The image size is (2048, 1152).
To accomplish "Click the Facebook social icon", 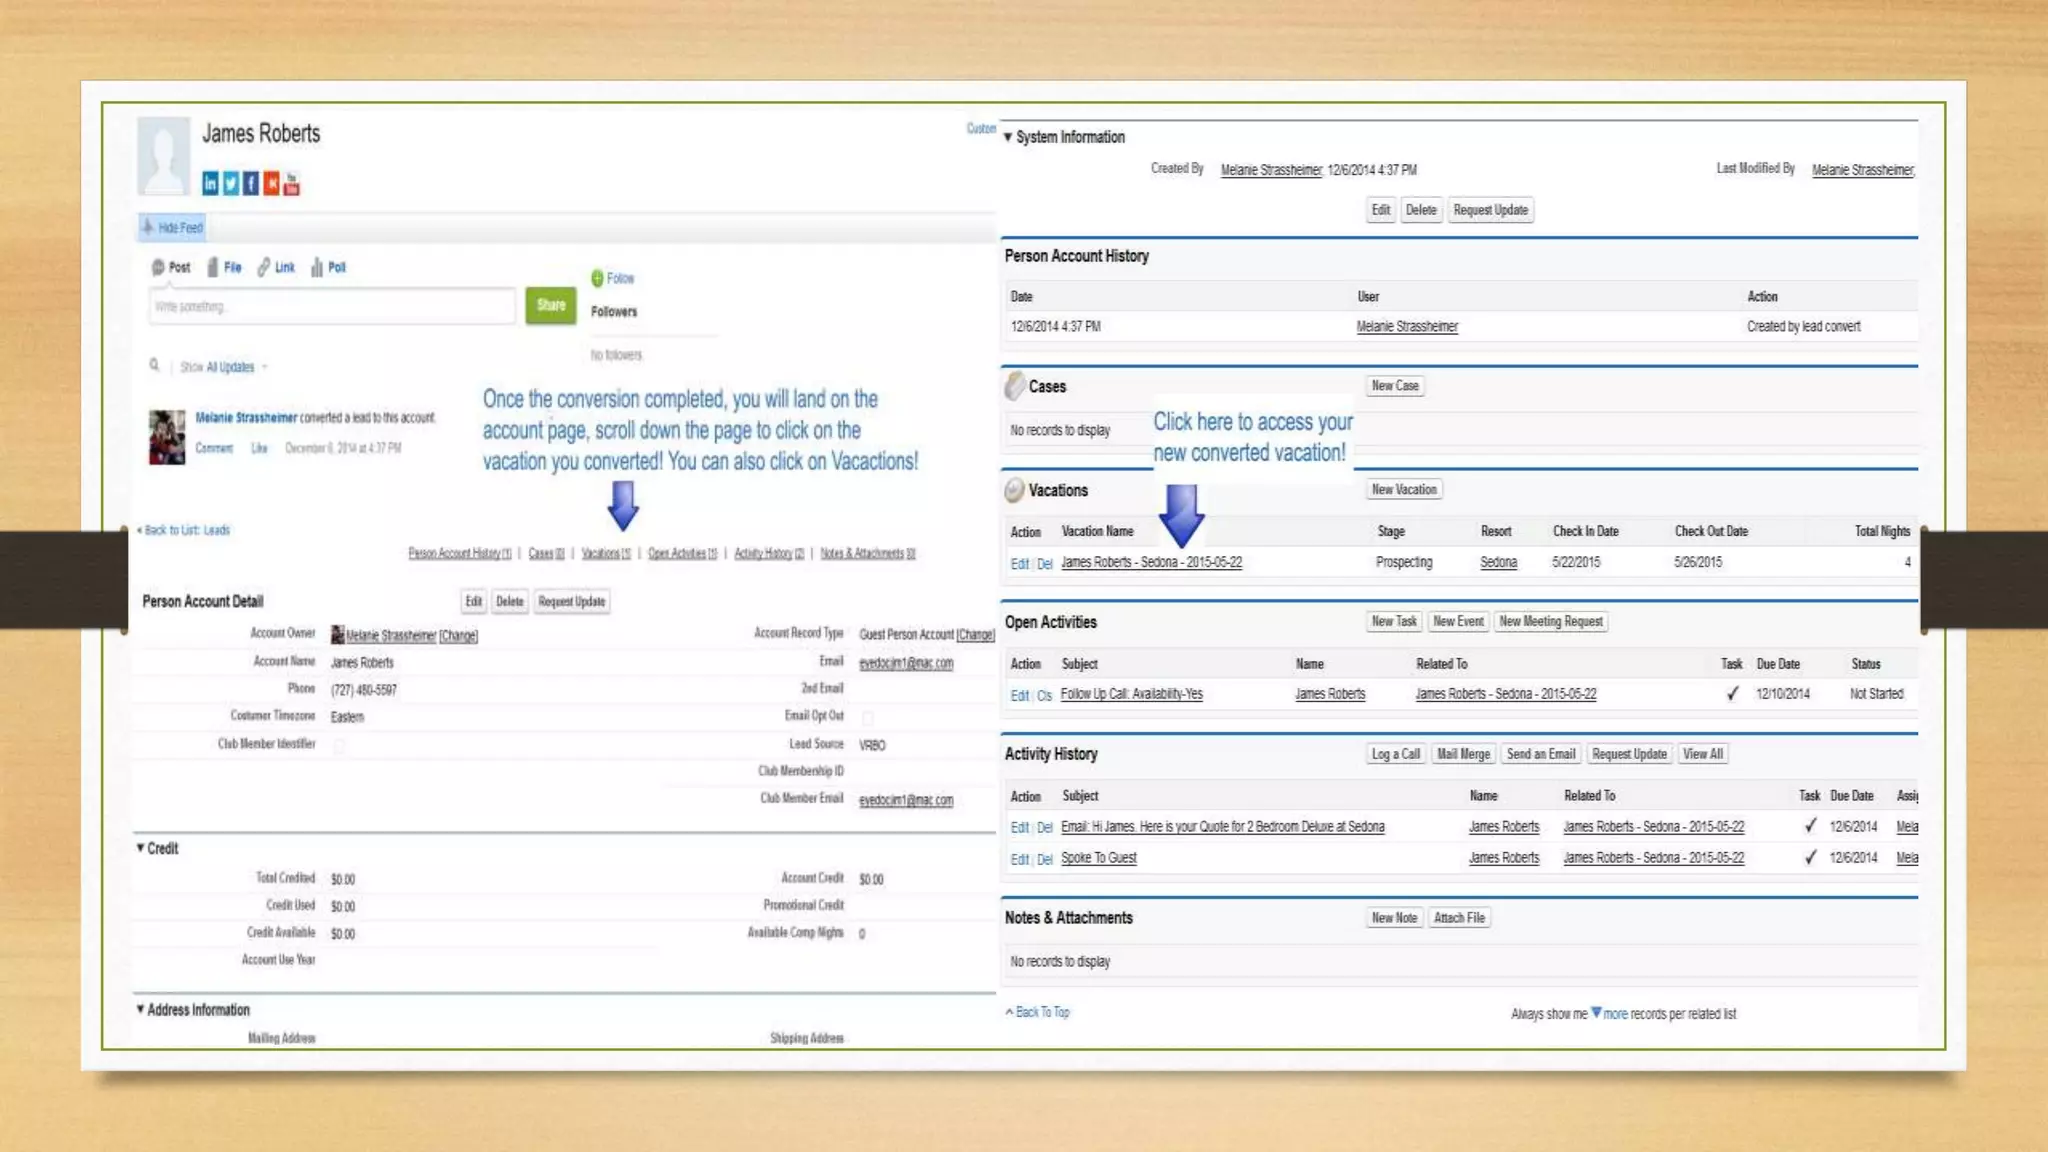I will (x=251, y=183).
